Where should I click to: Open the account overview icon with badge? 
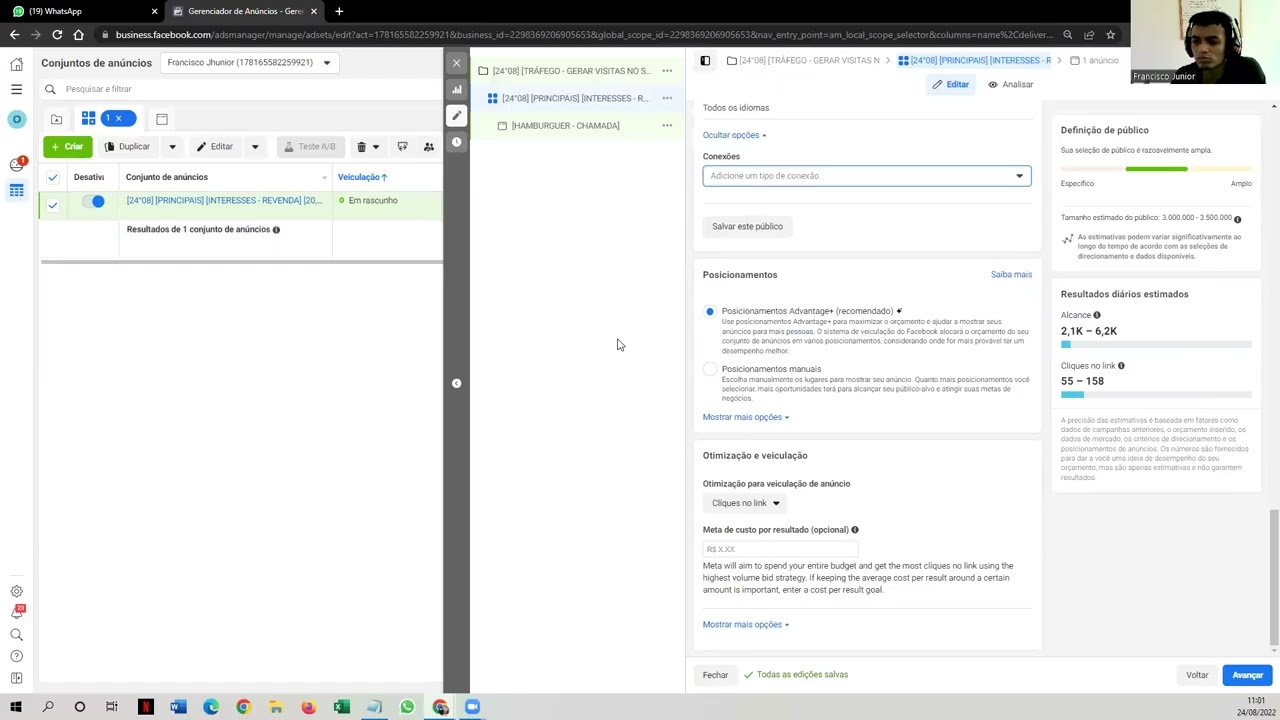point(16,164)
